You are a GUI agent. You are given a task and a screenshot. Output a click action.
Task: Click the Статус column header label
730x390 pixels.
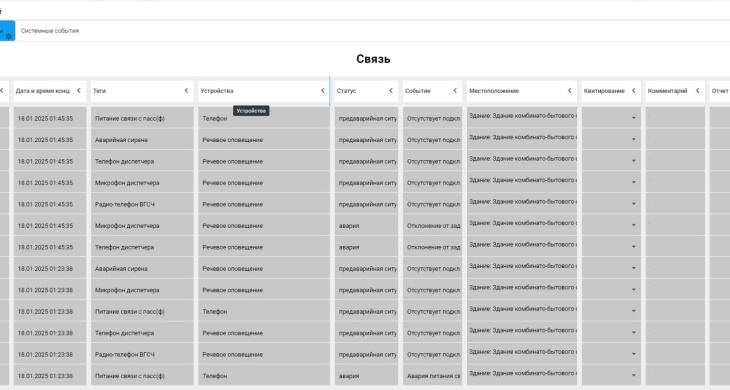click(x=346, y=91)
